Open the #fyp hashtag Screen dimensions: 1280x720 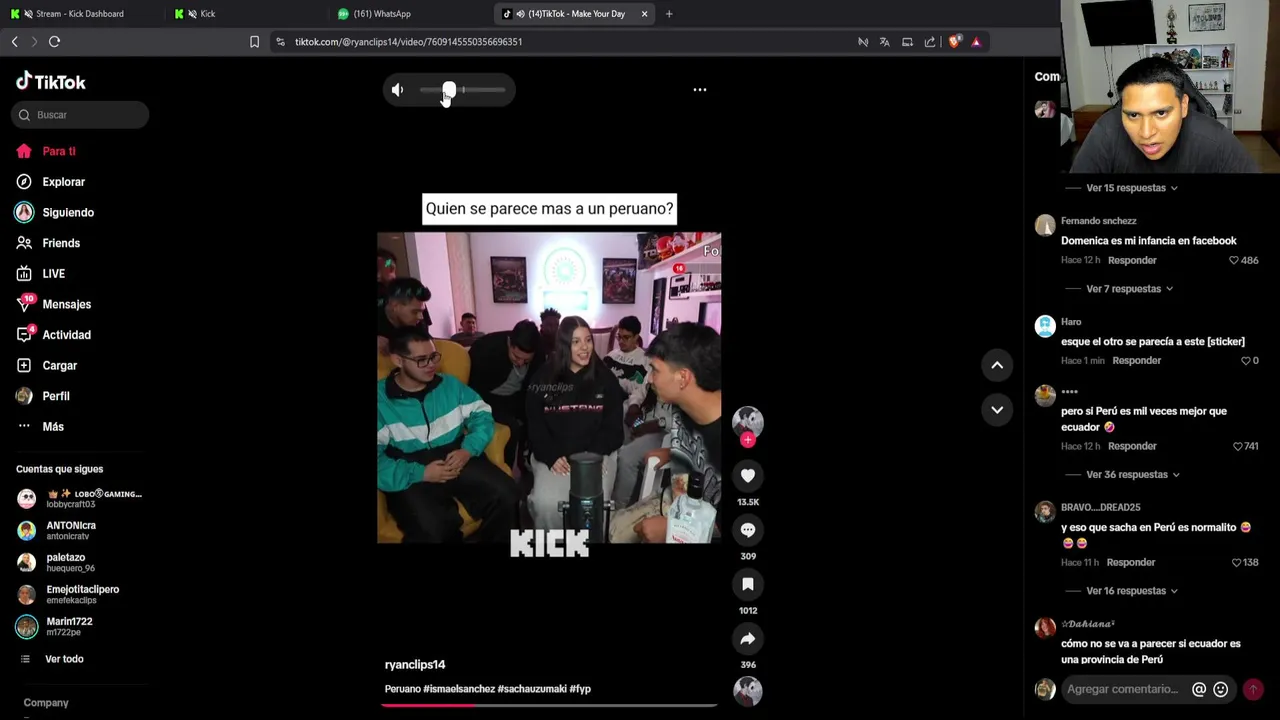580,689
